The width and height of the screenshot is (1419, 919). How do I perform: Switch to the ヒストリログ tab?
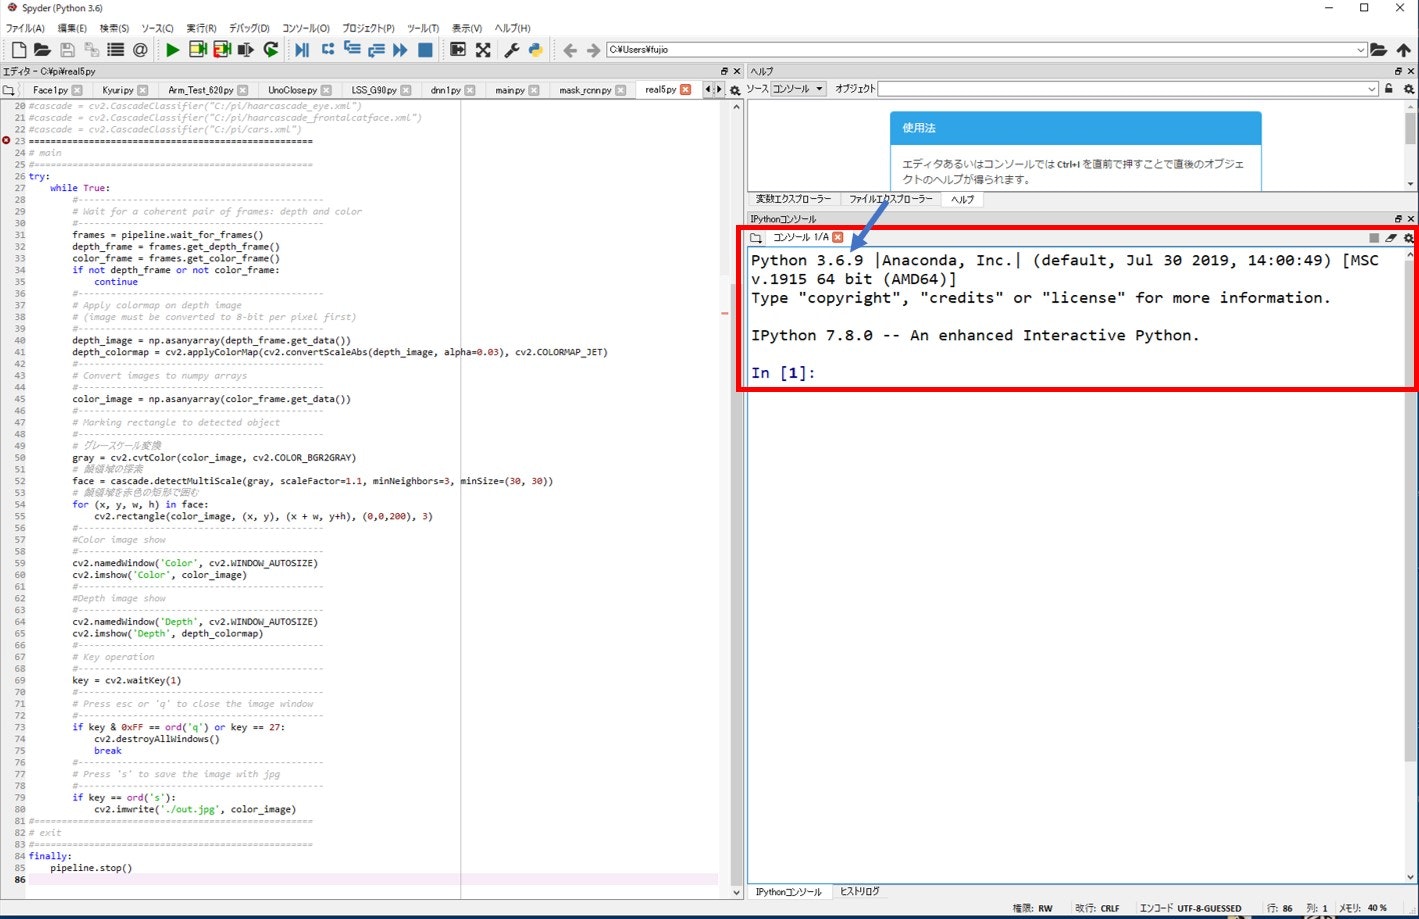pyautogui.click(x=859, y=891)
